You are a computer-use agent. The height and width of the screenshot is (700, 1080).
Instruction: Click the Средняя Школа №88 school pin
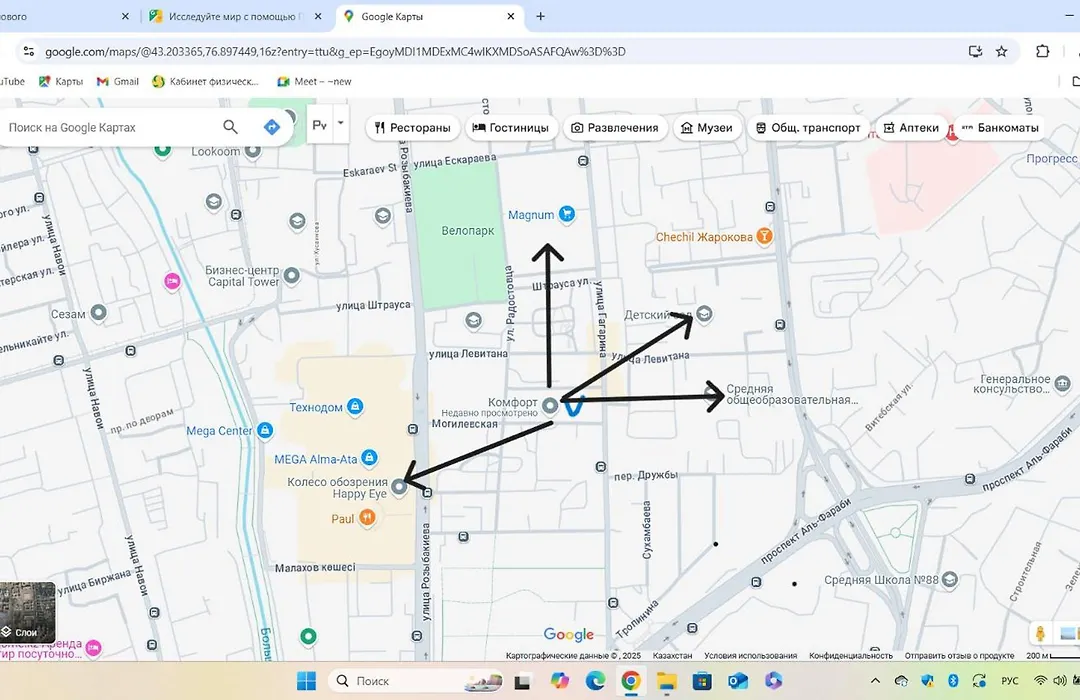click(950, 579)
